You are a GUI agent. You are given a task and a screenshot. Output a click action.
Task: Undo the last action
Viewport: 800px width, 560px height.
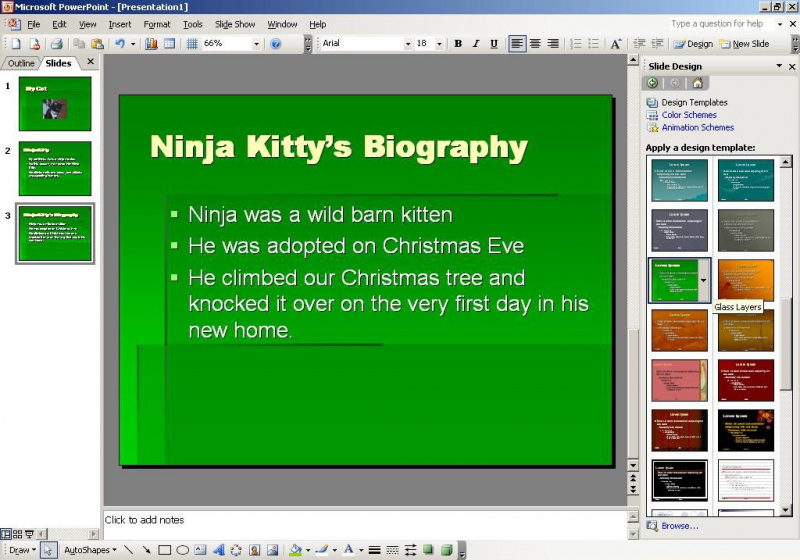[x=120, y=44]
